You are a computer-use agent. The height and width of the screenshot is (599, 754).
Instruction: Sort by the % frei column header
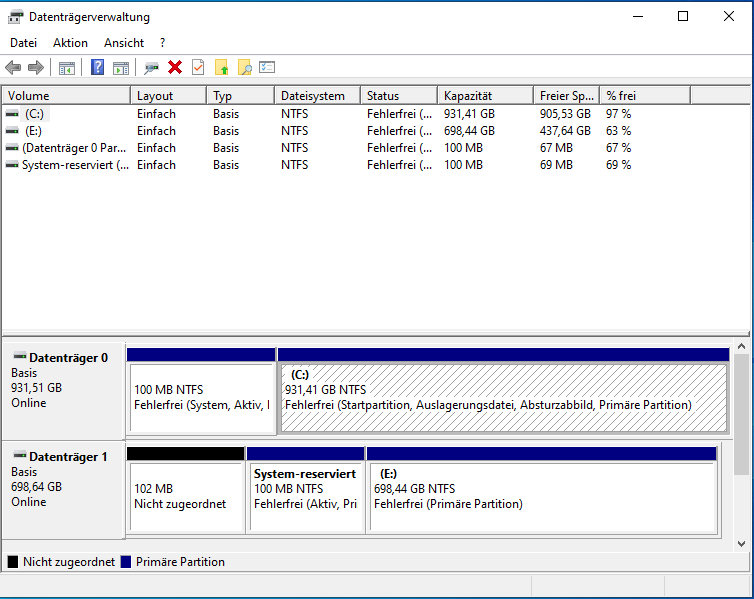(645, 96)
